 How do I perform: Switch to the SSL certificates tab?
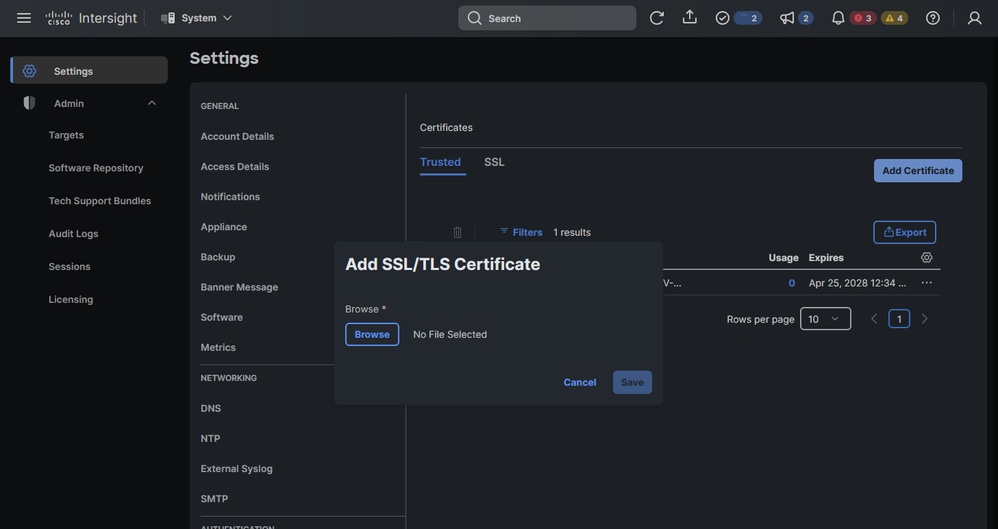point(494,162)
